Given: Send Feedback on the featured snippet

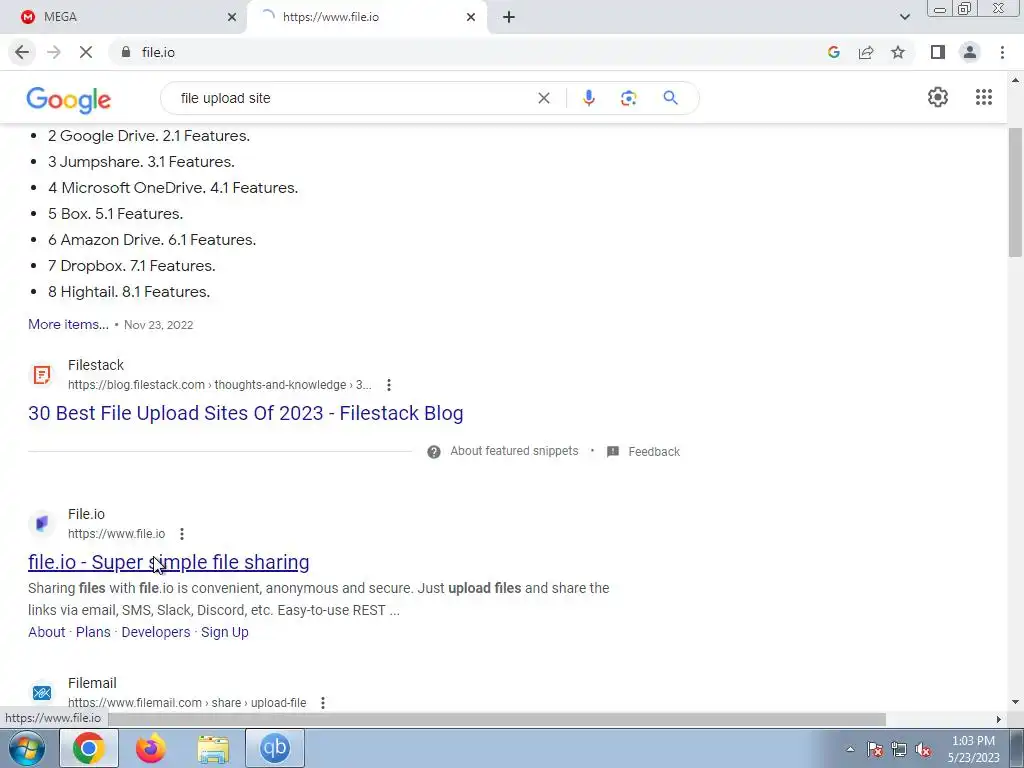Looking at the screenshot, I should pyautogui.click(x=654, y=452).
